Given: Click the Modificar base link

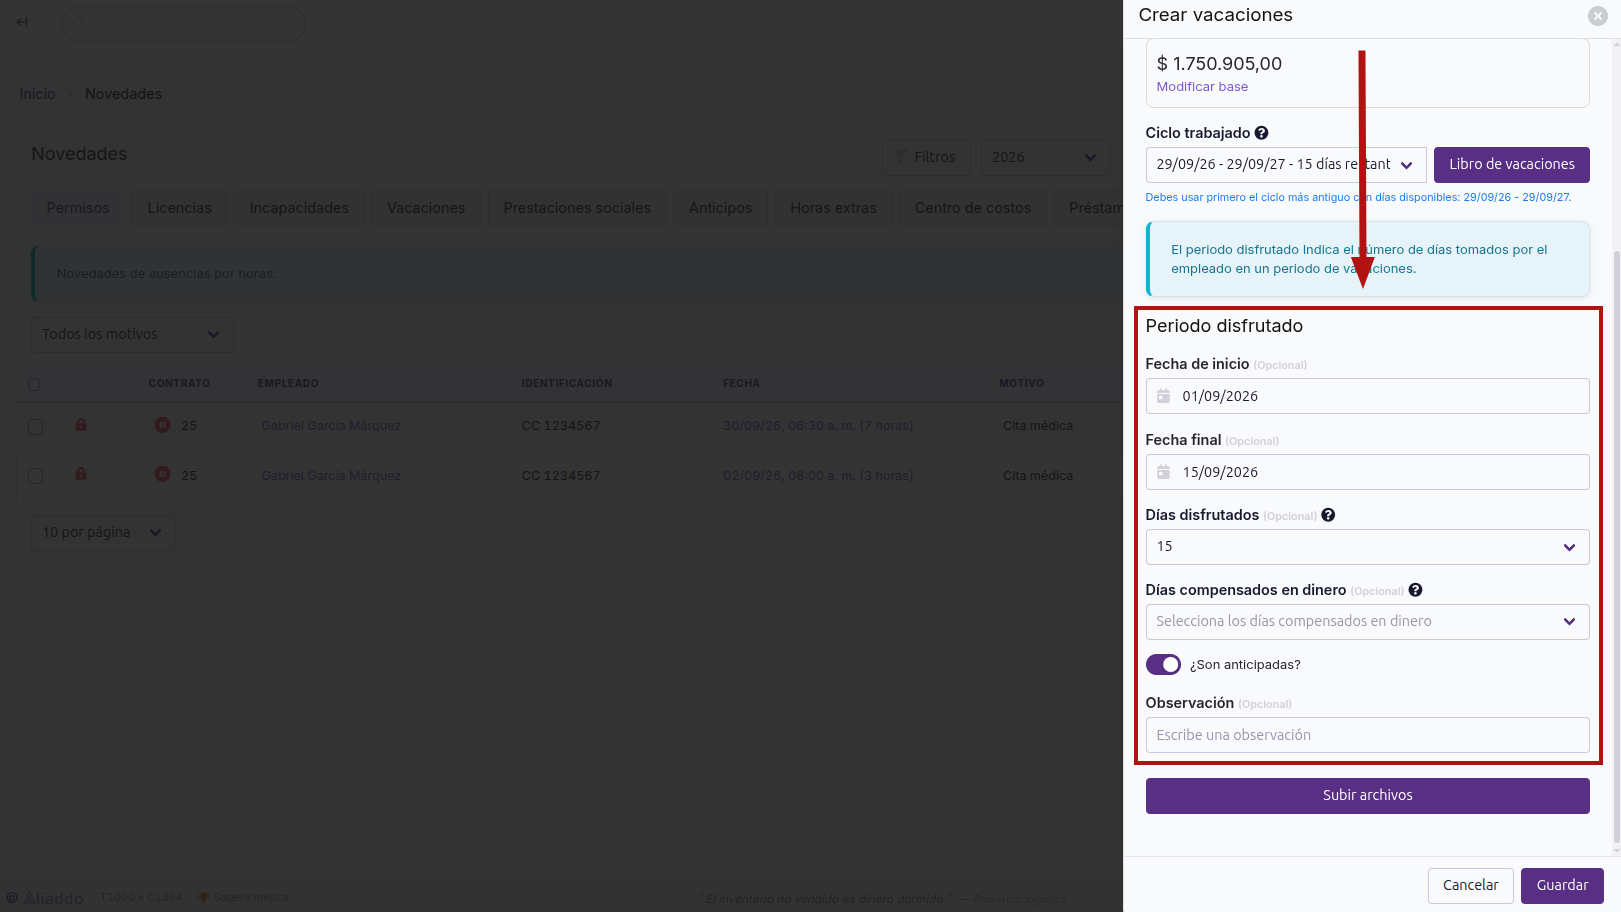Looking at the screenshot, I should [x=1202, y=87].
